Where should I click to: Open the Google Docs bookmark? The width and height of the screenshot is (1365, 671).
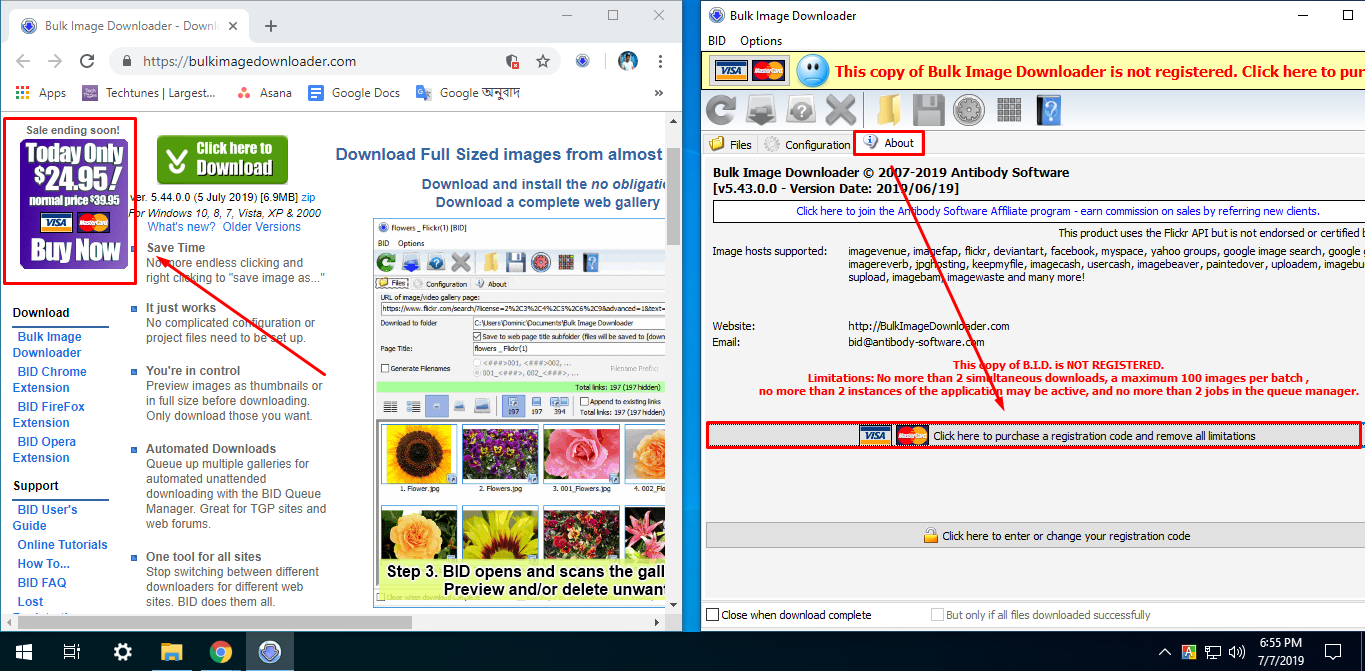point(354,93)
